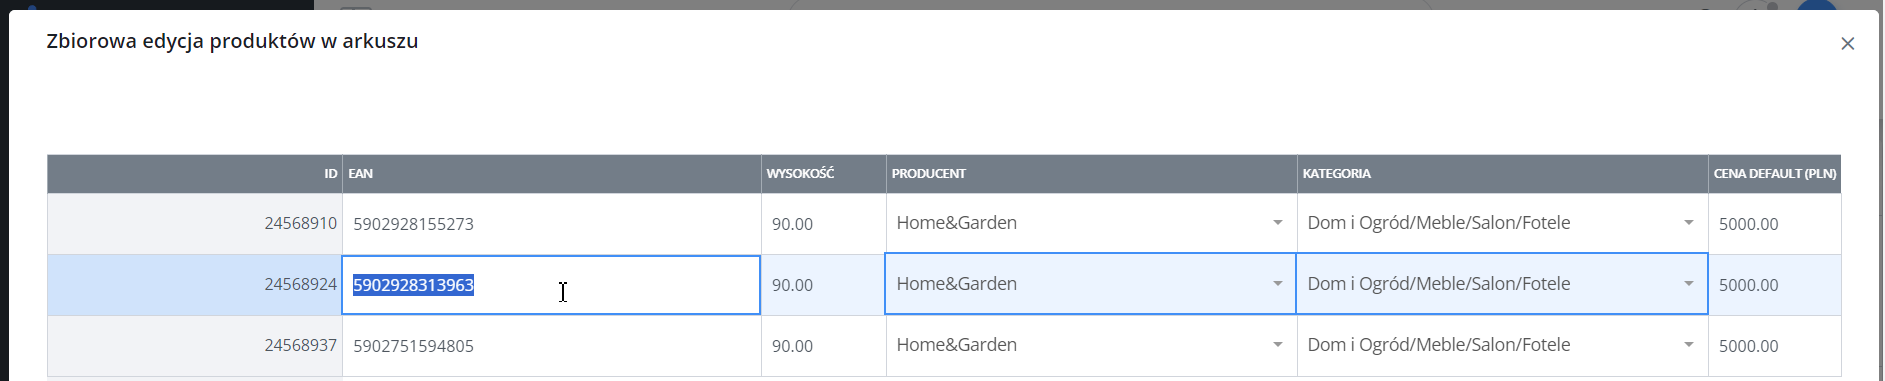Select EAN field containing 5902928155273
This screenshot has height=381, width=1885.
point(551,224)
